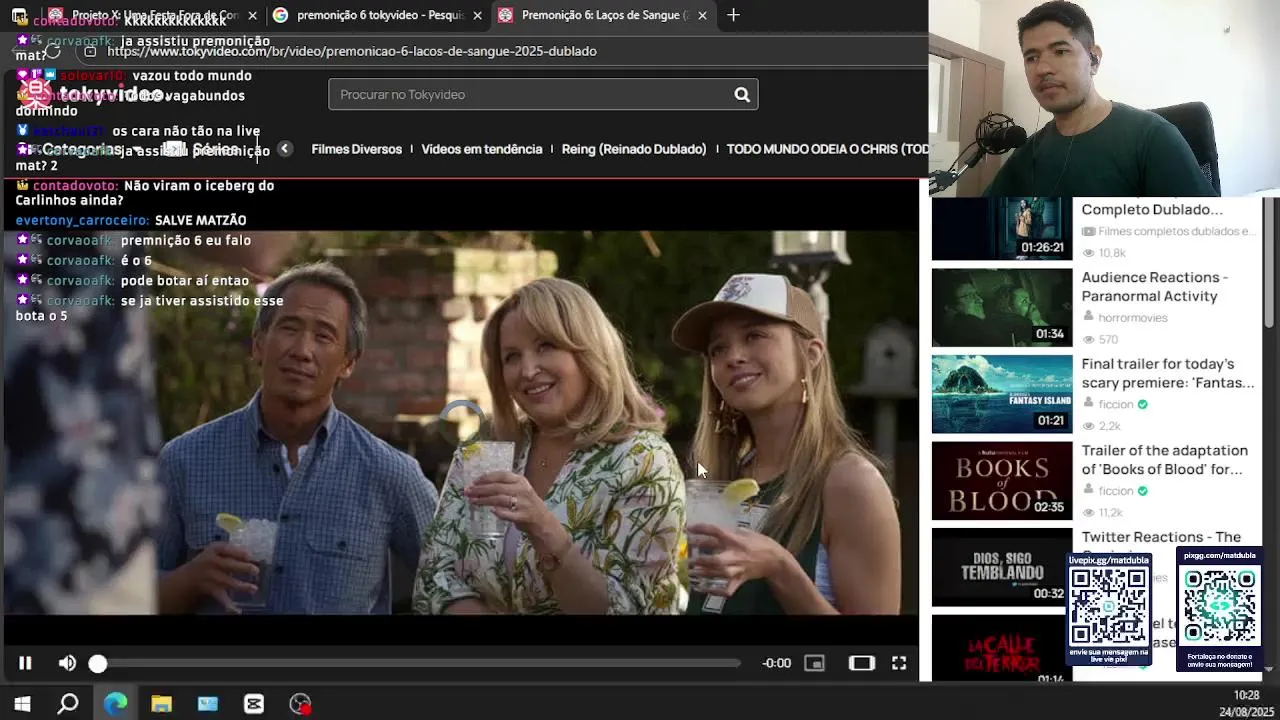Open the 'Dios, sigo temblando' thumbnail
The width and height of the screenshot is (1280, 720).
(x=1001, y=567)
